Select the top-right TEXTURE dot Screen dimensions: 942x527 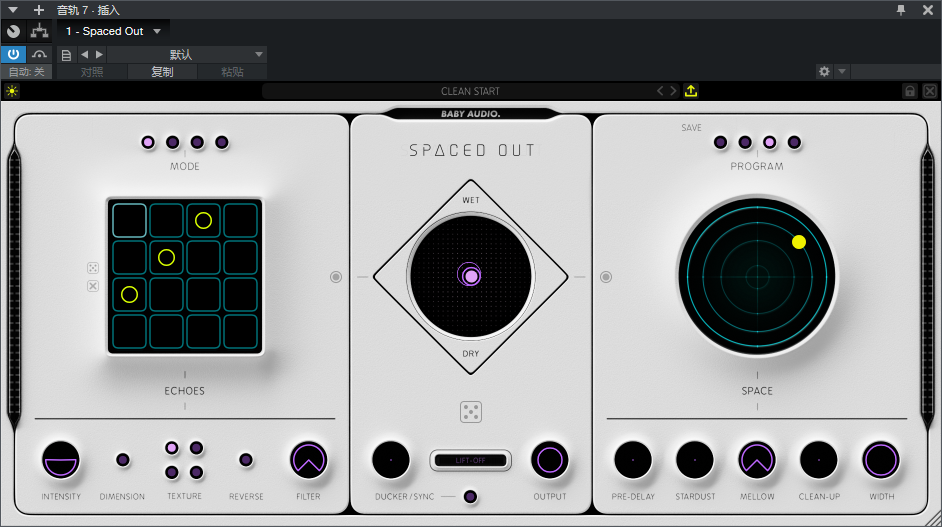click(196, 448)
